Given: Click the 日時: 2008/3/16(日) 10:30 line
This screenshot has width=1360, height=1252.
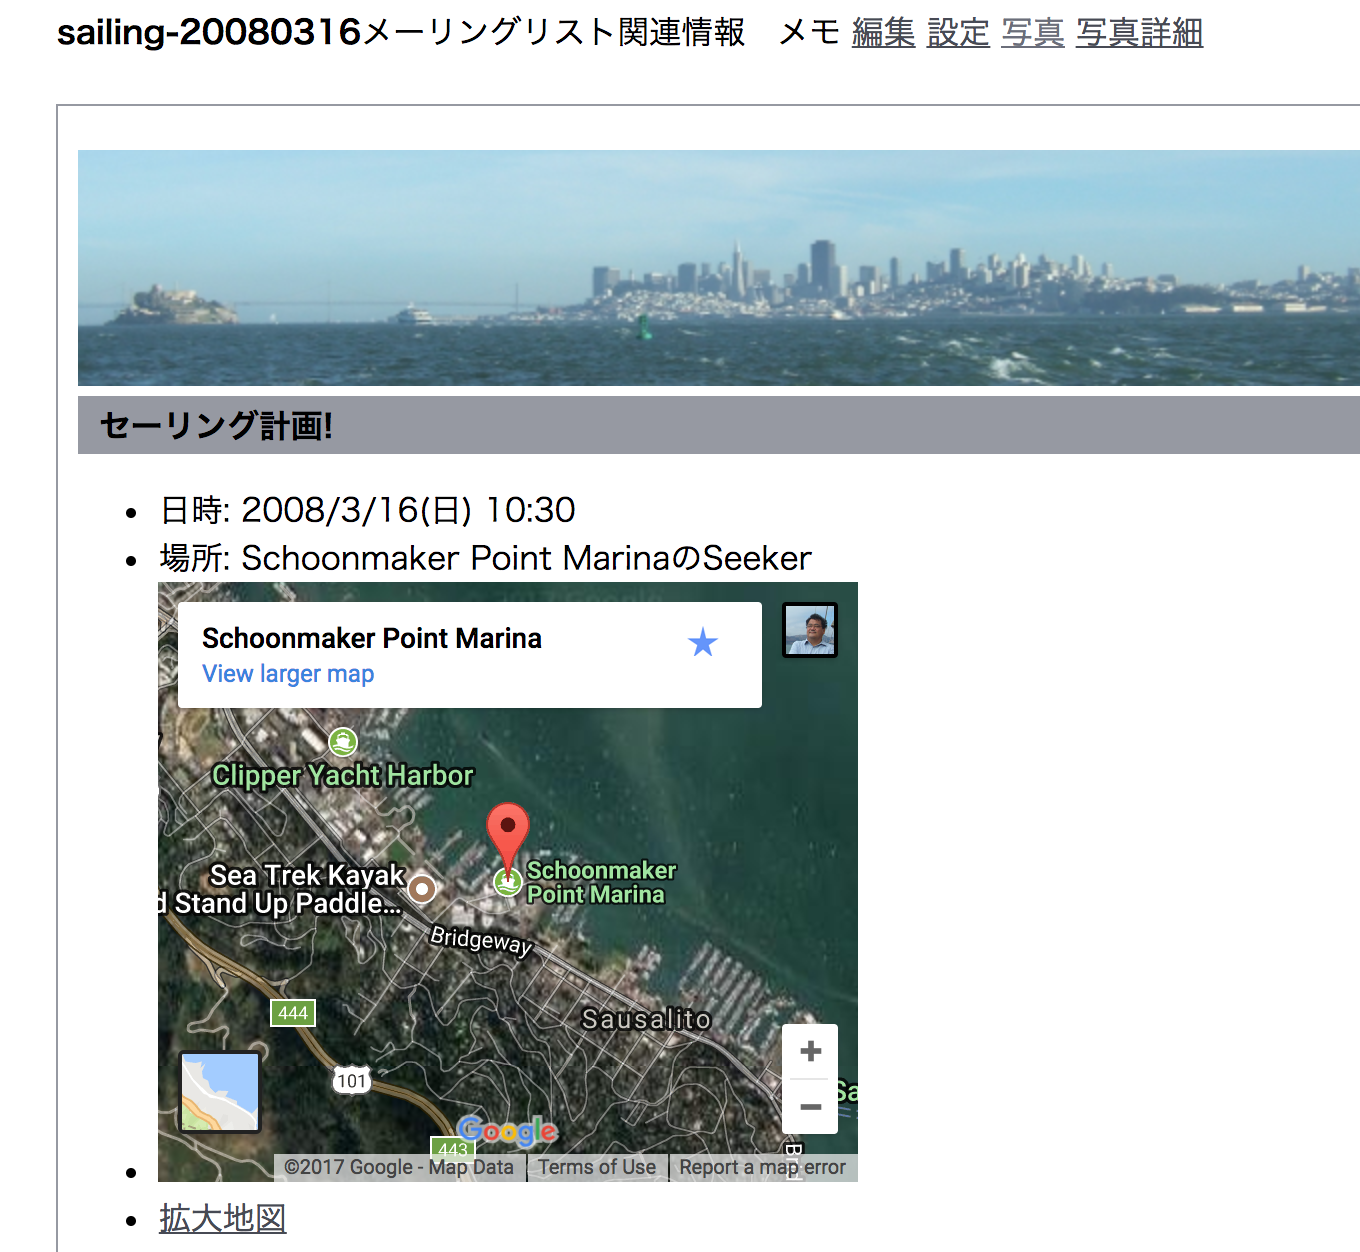Looking at the screenshot, I should (367, 510).
